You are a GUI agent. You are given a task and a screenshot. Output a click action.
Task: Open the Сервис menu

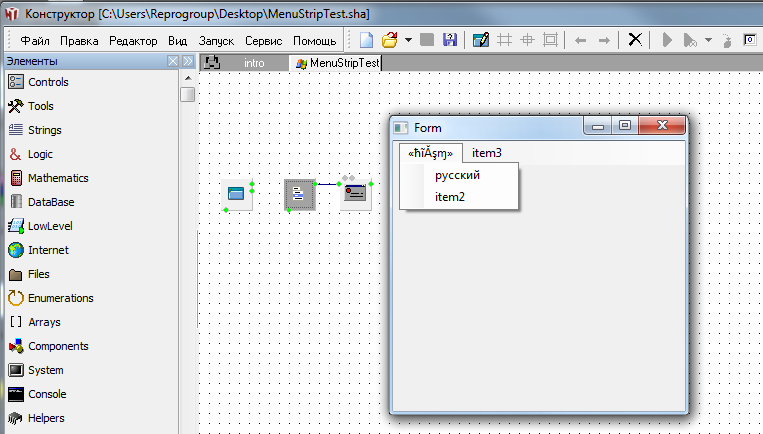264,41
